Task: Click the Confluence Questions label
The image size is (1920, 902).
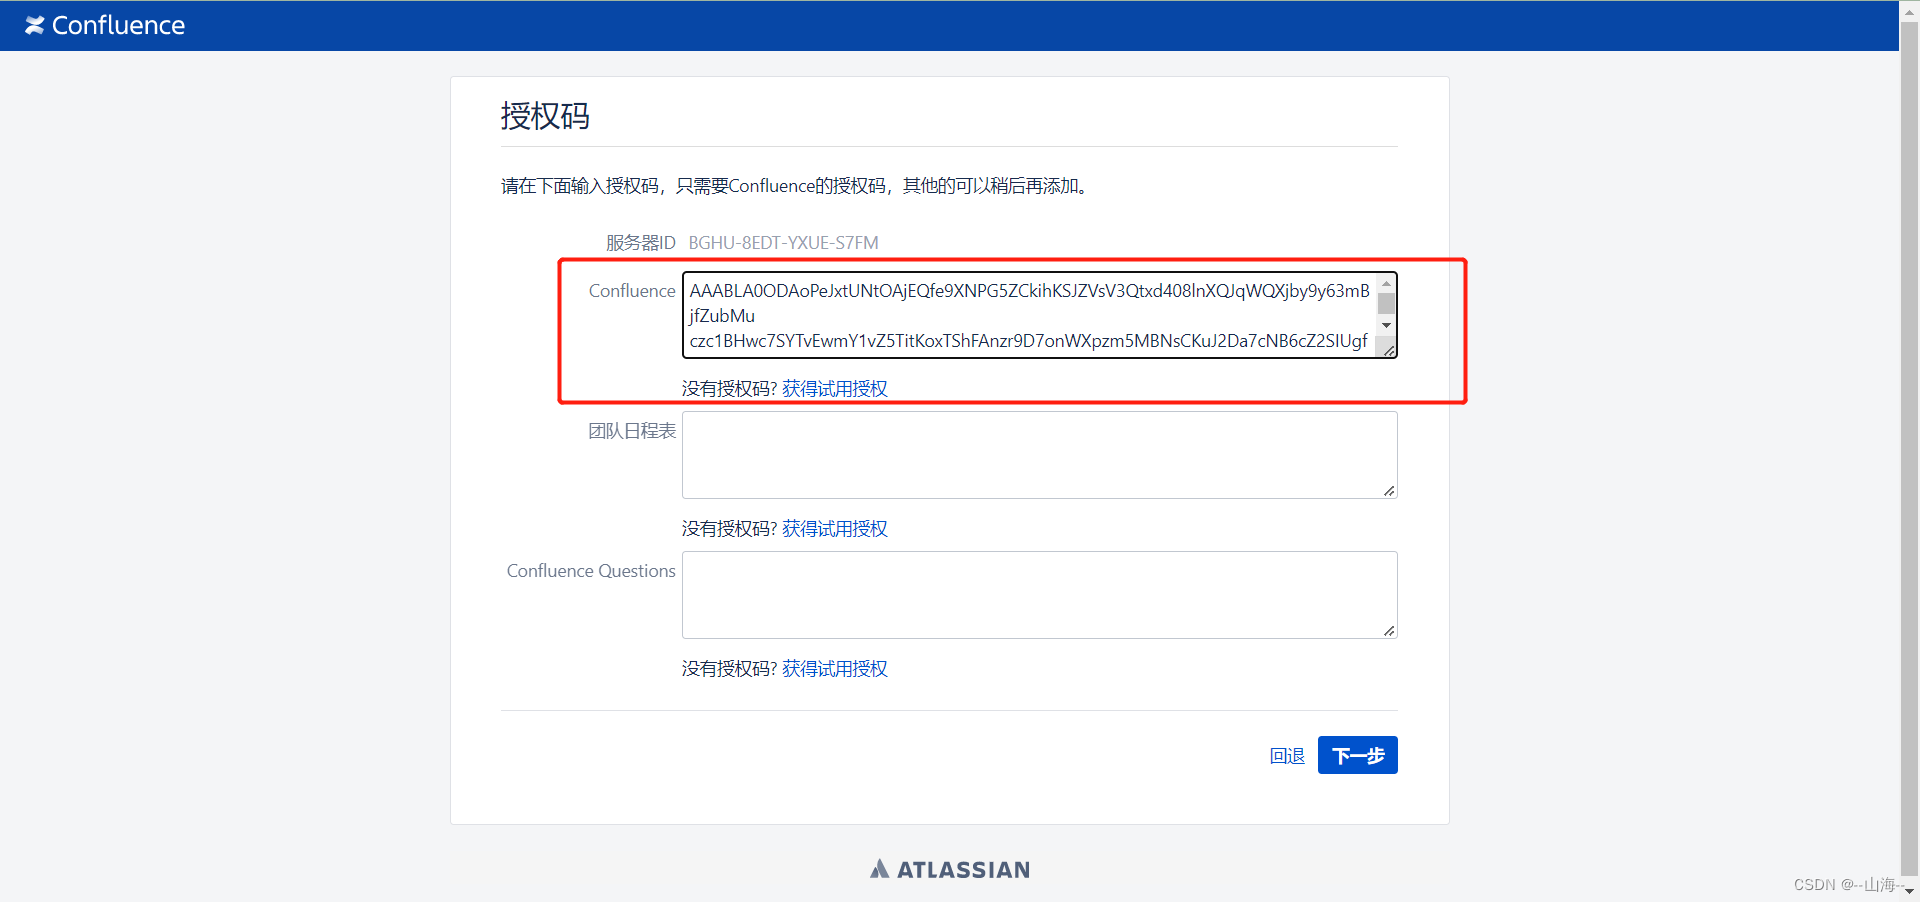Action: coord(591,571)
